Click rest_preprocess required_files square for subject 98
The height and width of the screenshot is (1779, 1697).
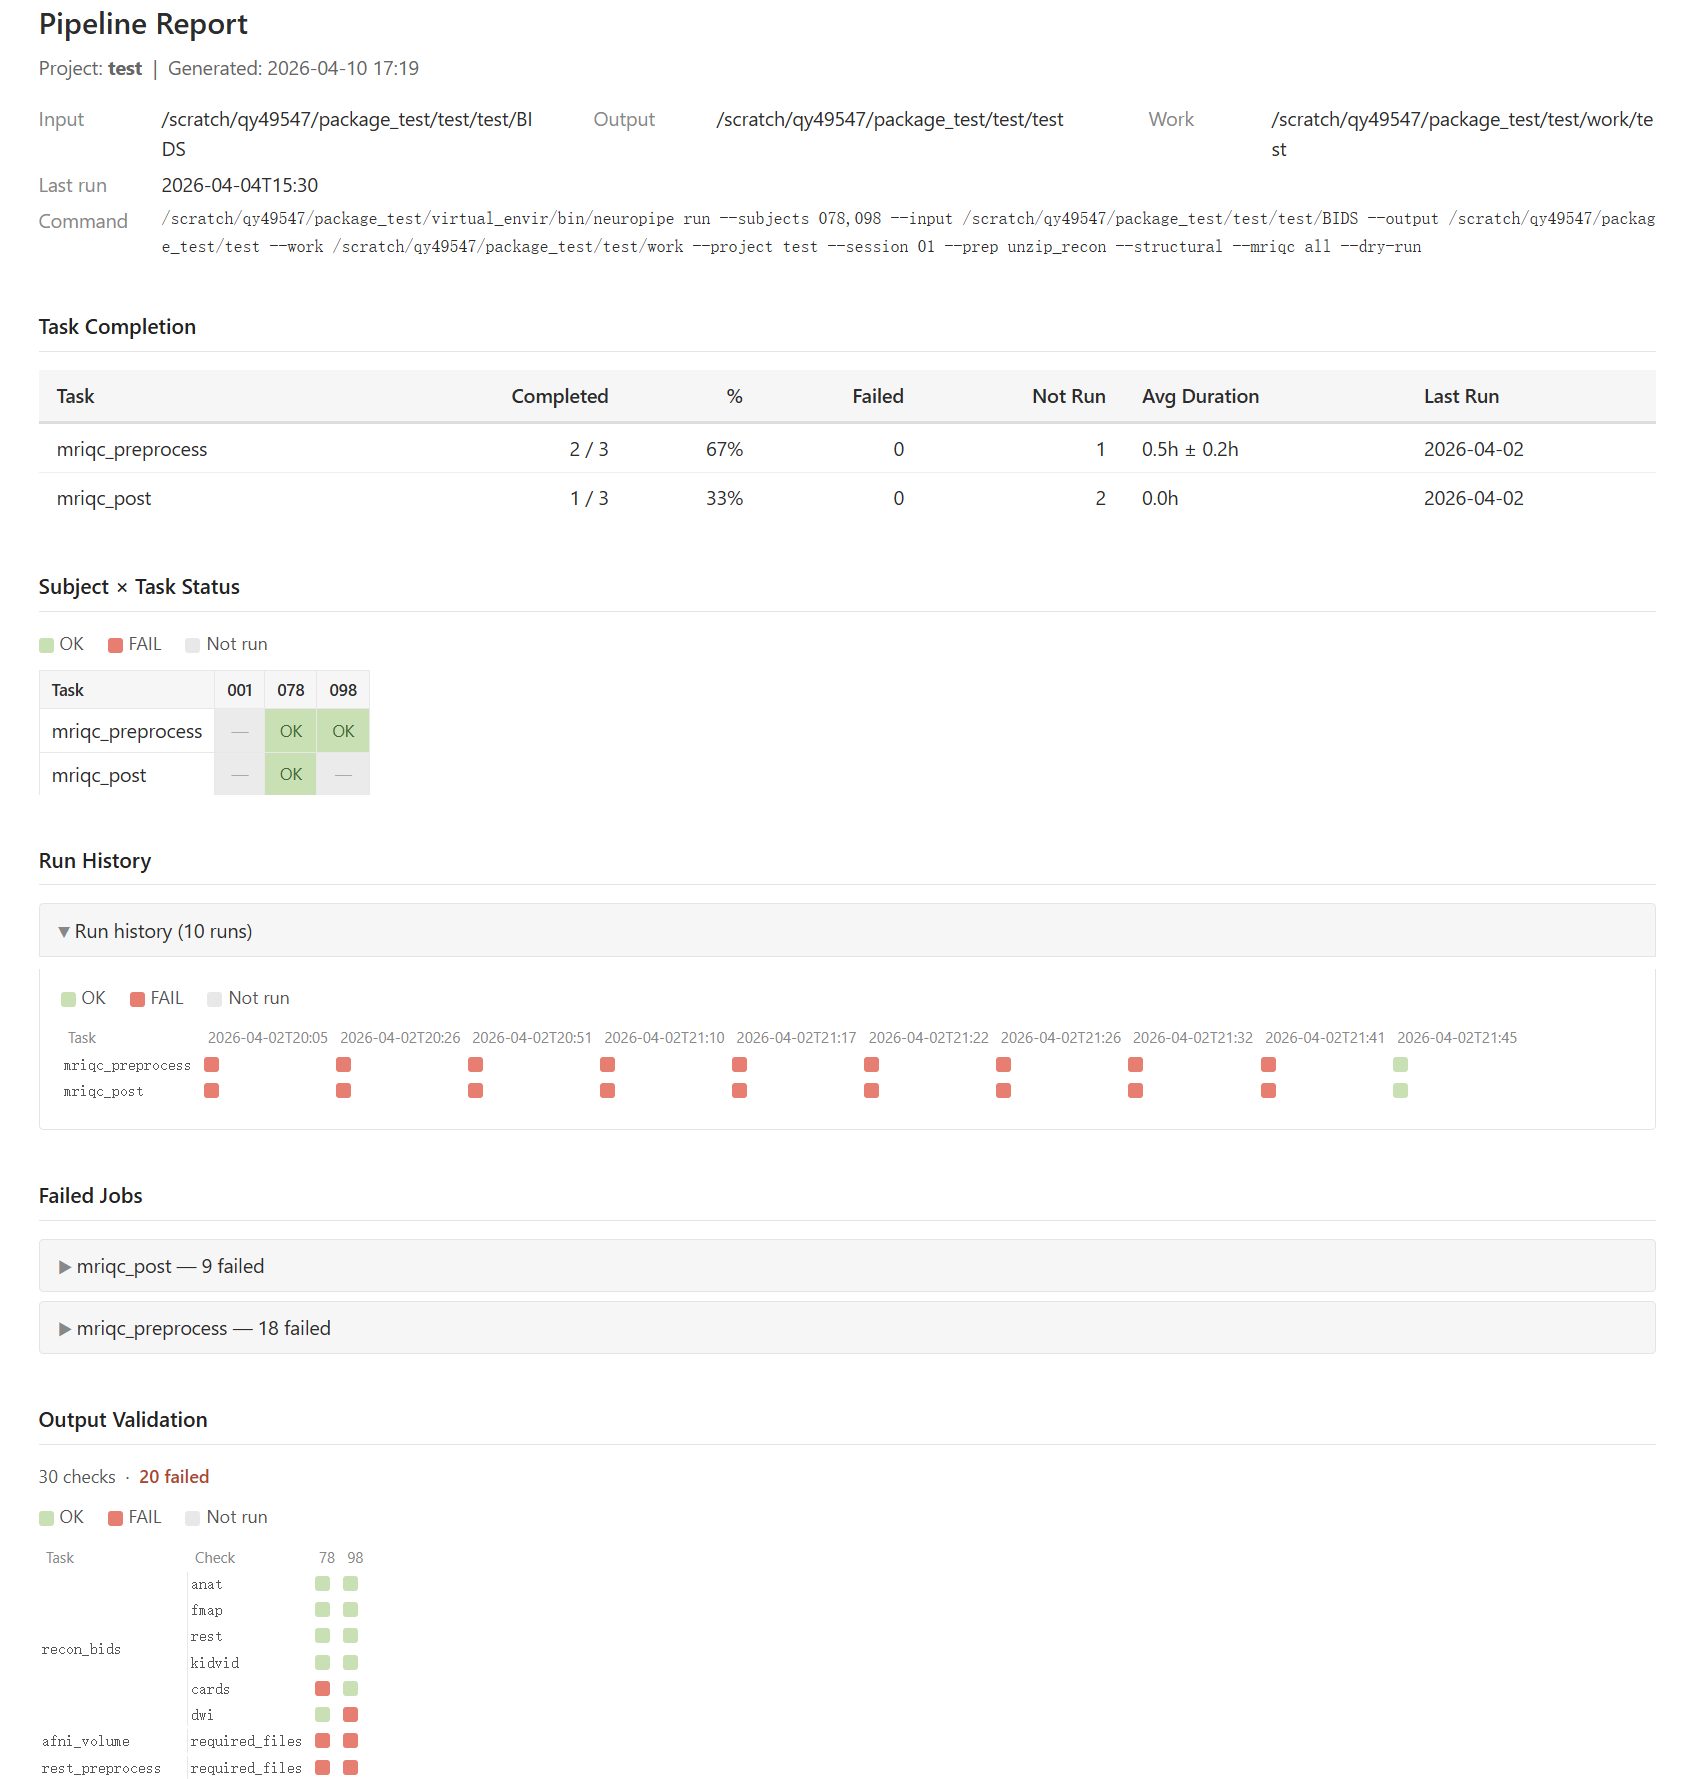350,1767
